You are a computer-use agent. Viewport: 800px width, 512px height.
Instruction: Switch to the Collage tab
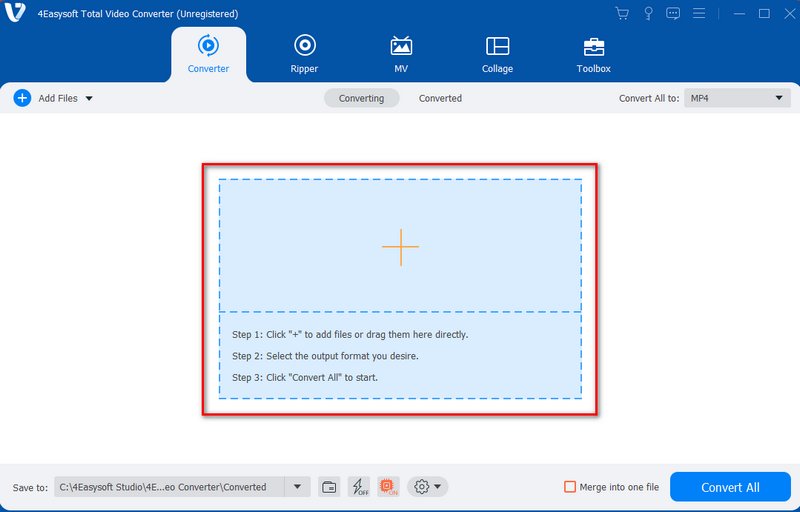coord(497,54)
